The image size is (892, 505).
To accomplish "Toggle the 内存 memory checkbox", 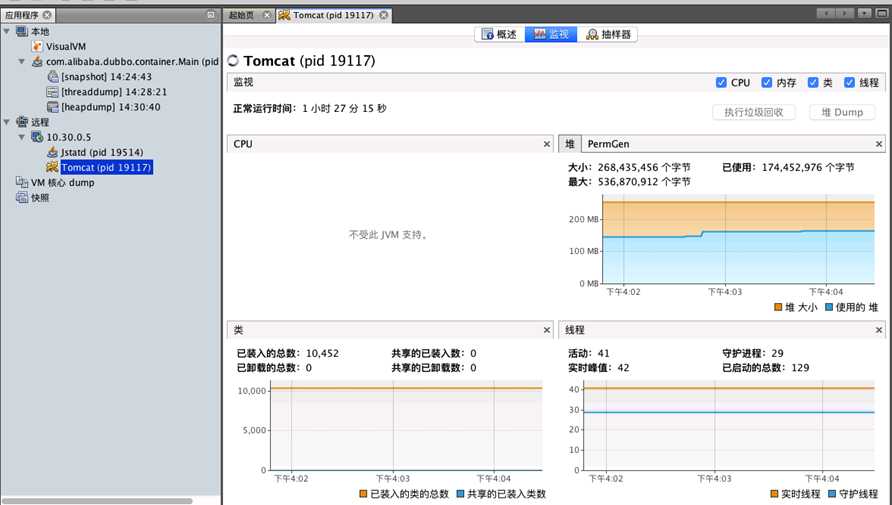I will (x=767, y=82).
